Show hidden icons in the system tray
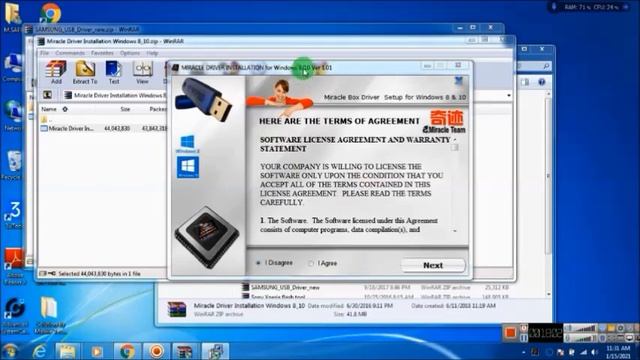 coord(524,352)
